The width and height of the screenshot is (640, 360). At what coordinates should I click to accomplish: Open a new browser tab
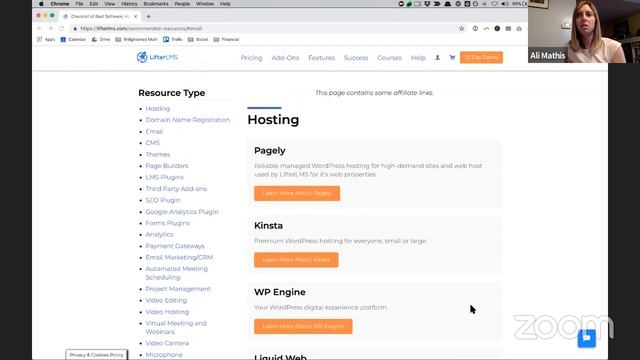[x=148, y=16]
